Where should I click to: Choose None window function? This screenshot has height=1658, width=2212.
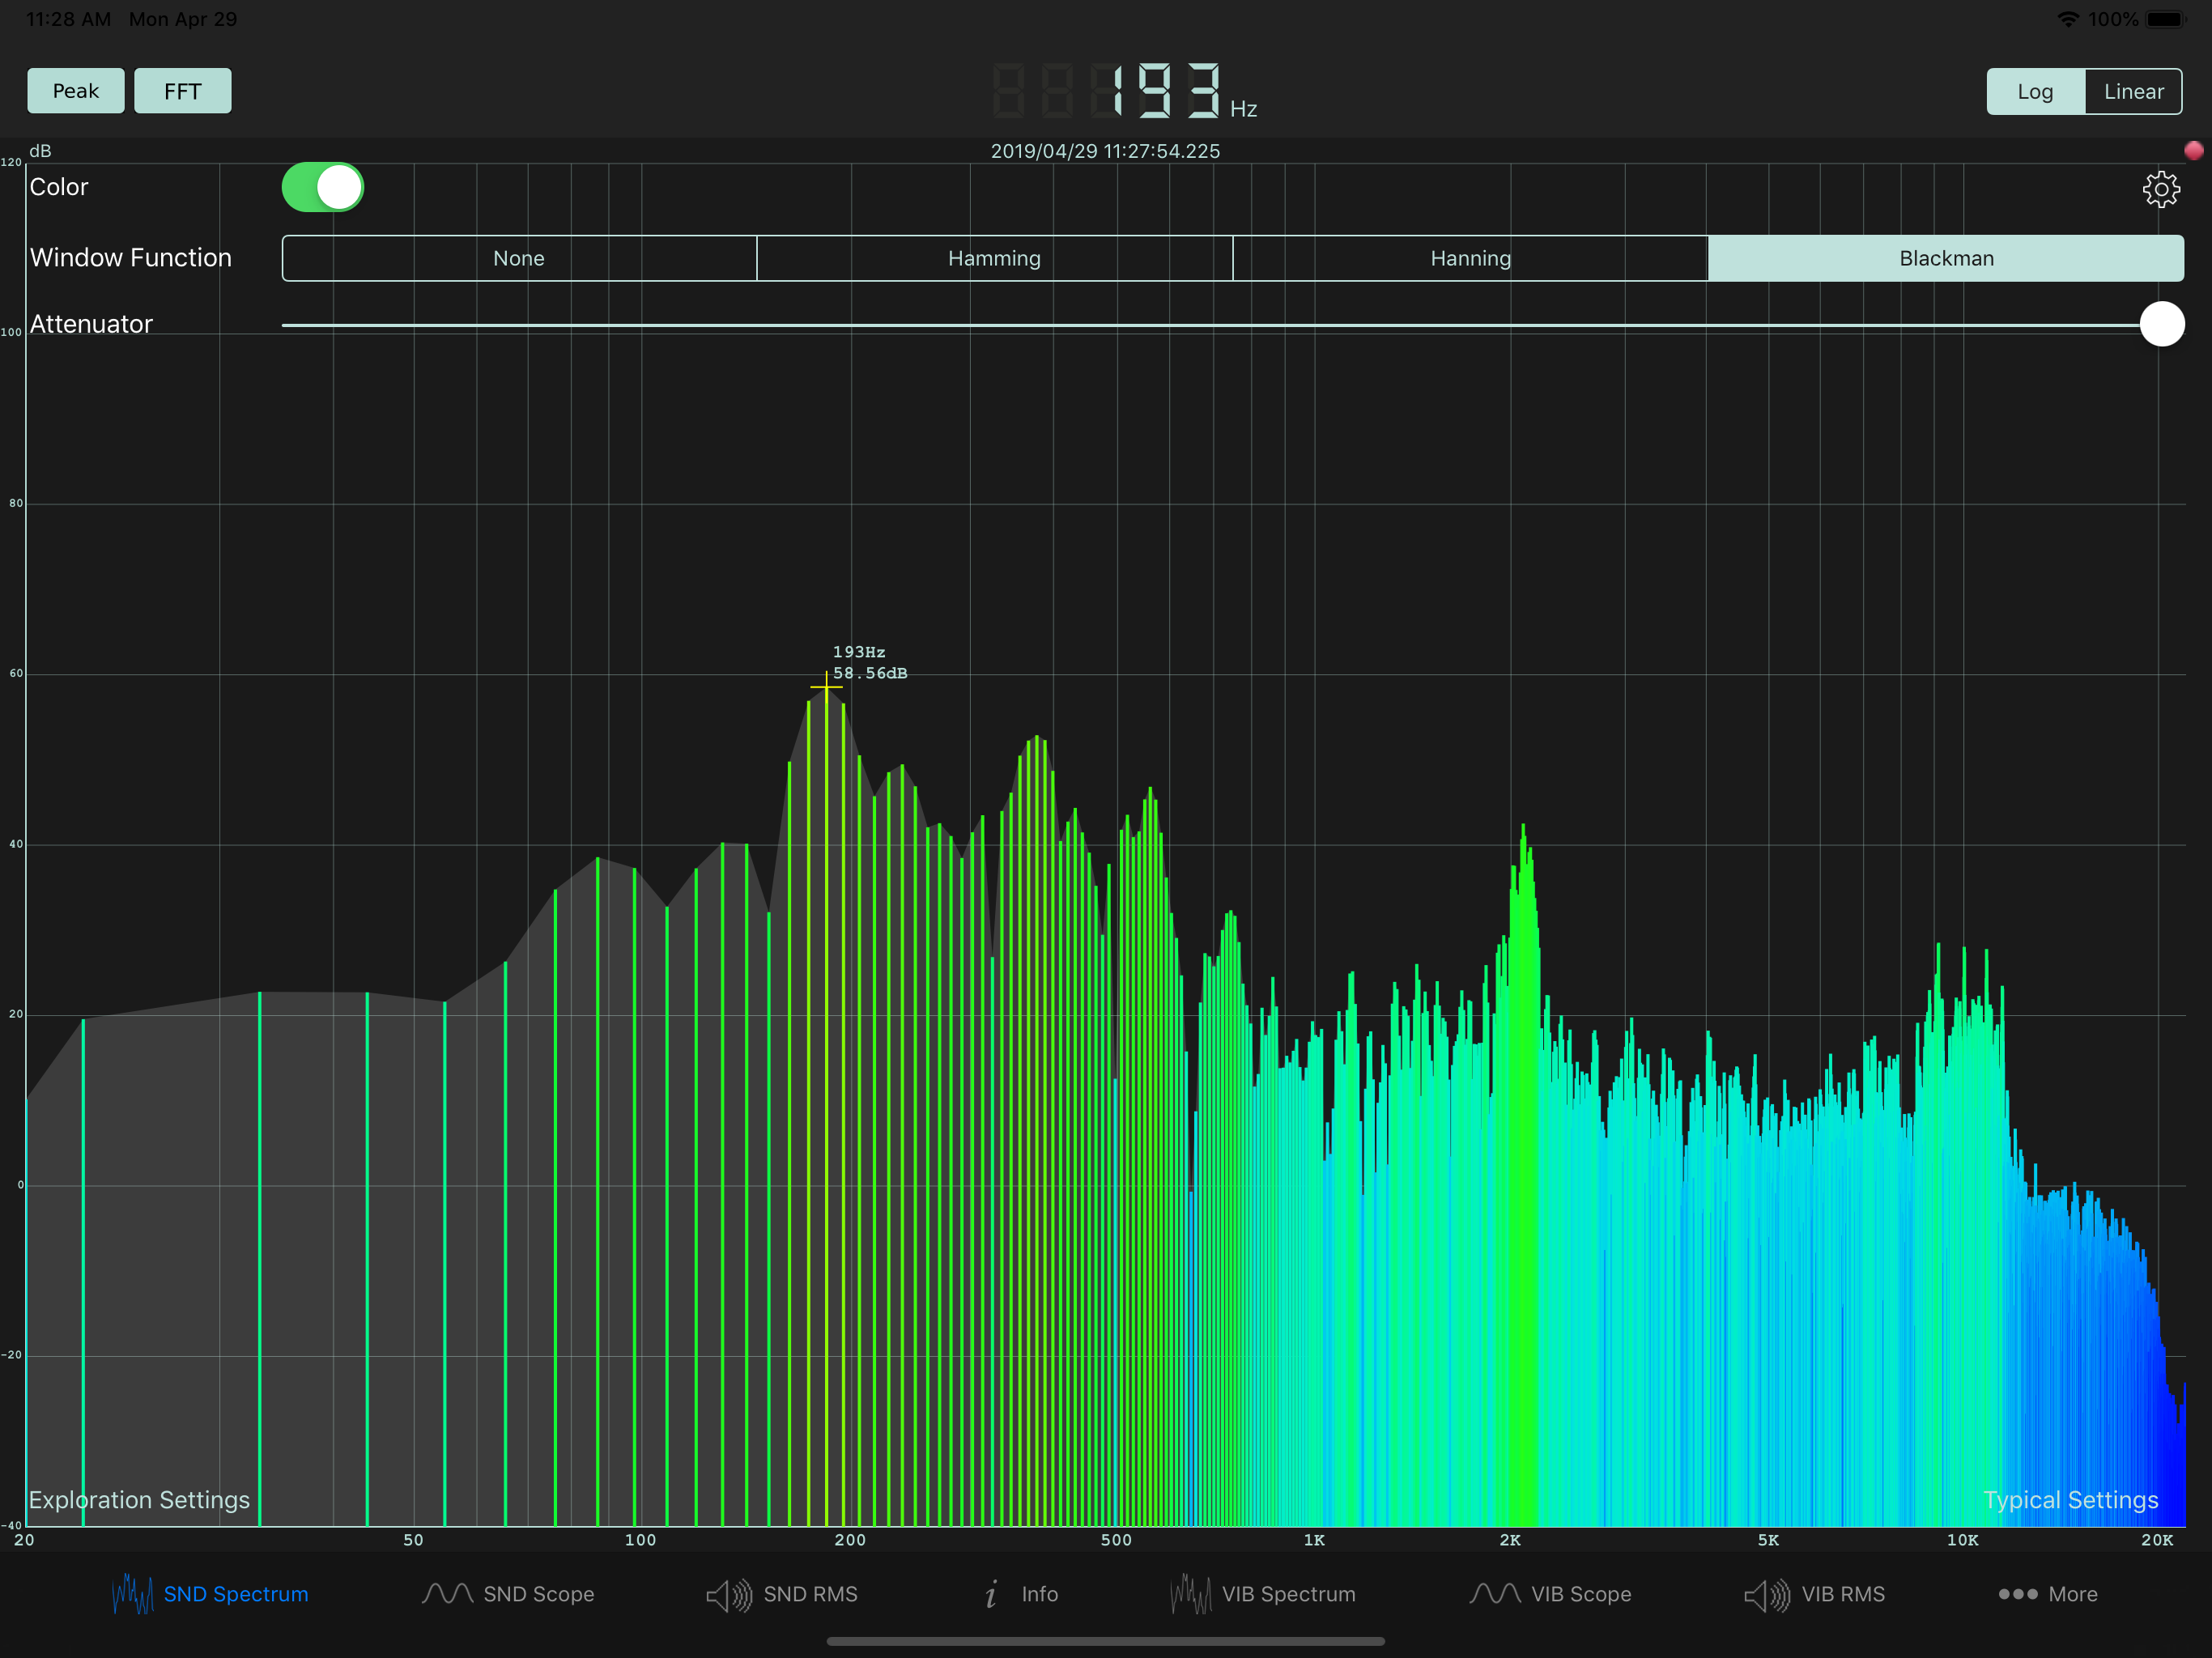tap(519, 259)
